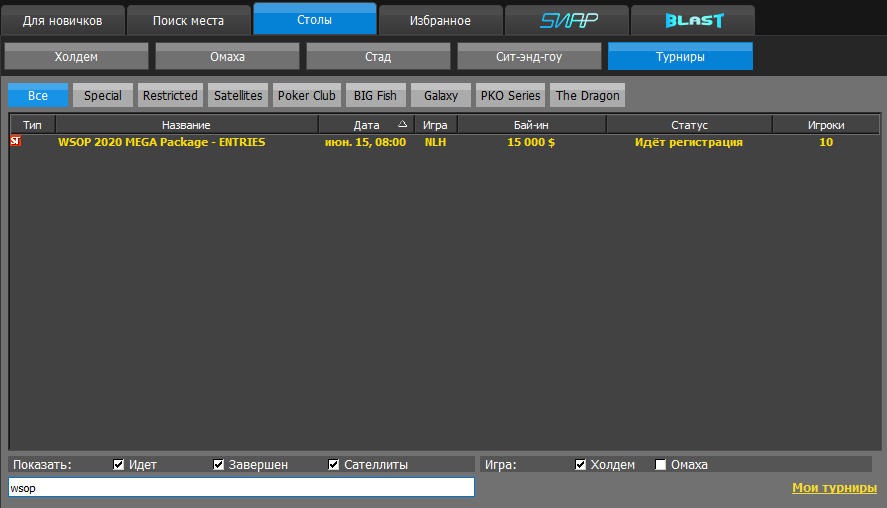Toggle the Холдем game checkbox
887x508 pixels.
[581, 465]
